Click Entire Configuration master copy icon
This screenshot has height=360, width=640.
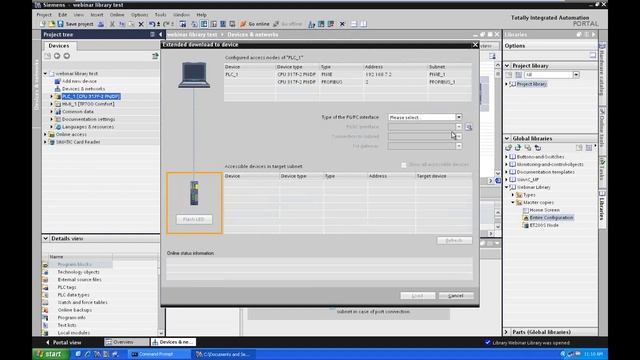[526, 218]
